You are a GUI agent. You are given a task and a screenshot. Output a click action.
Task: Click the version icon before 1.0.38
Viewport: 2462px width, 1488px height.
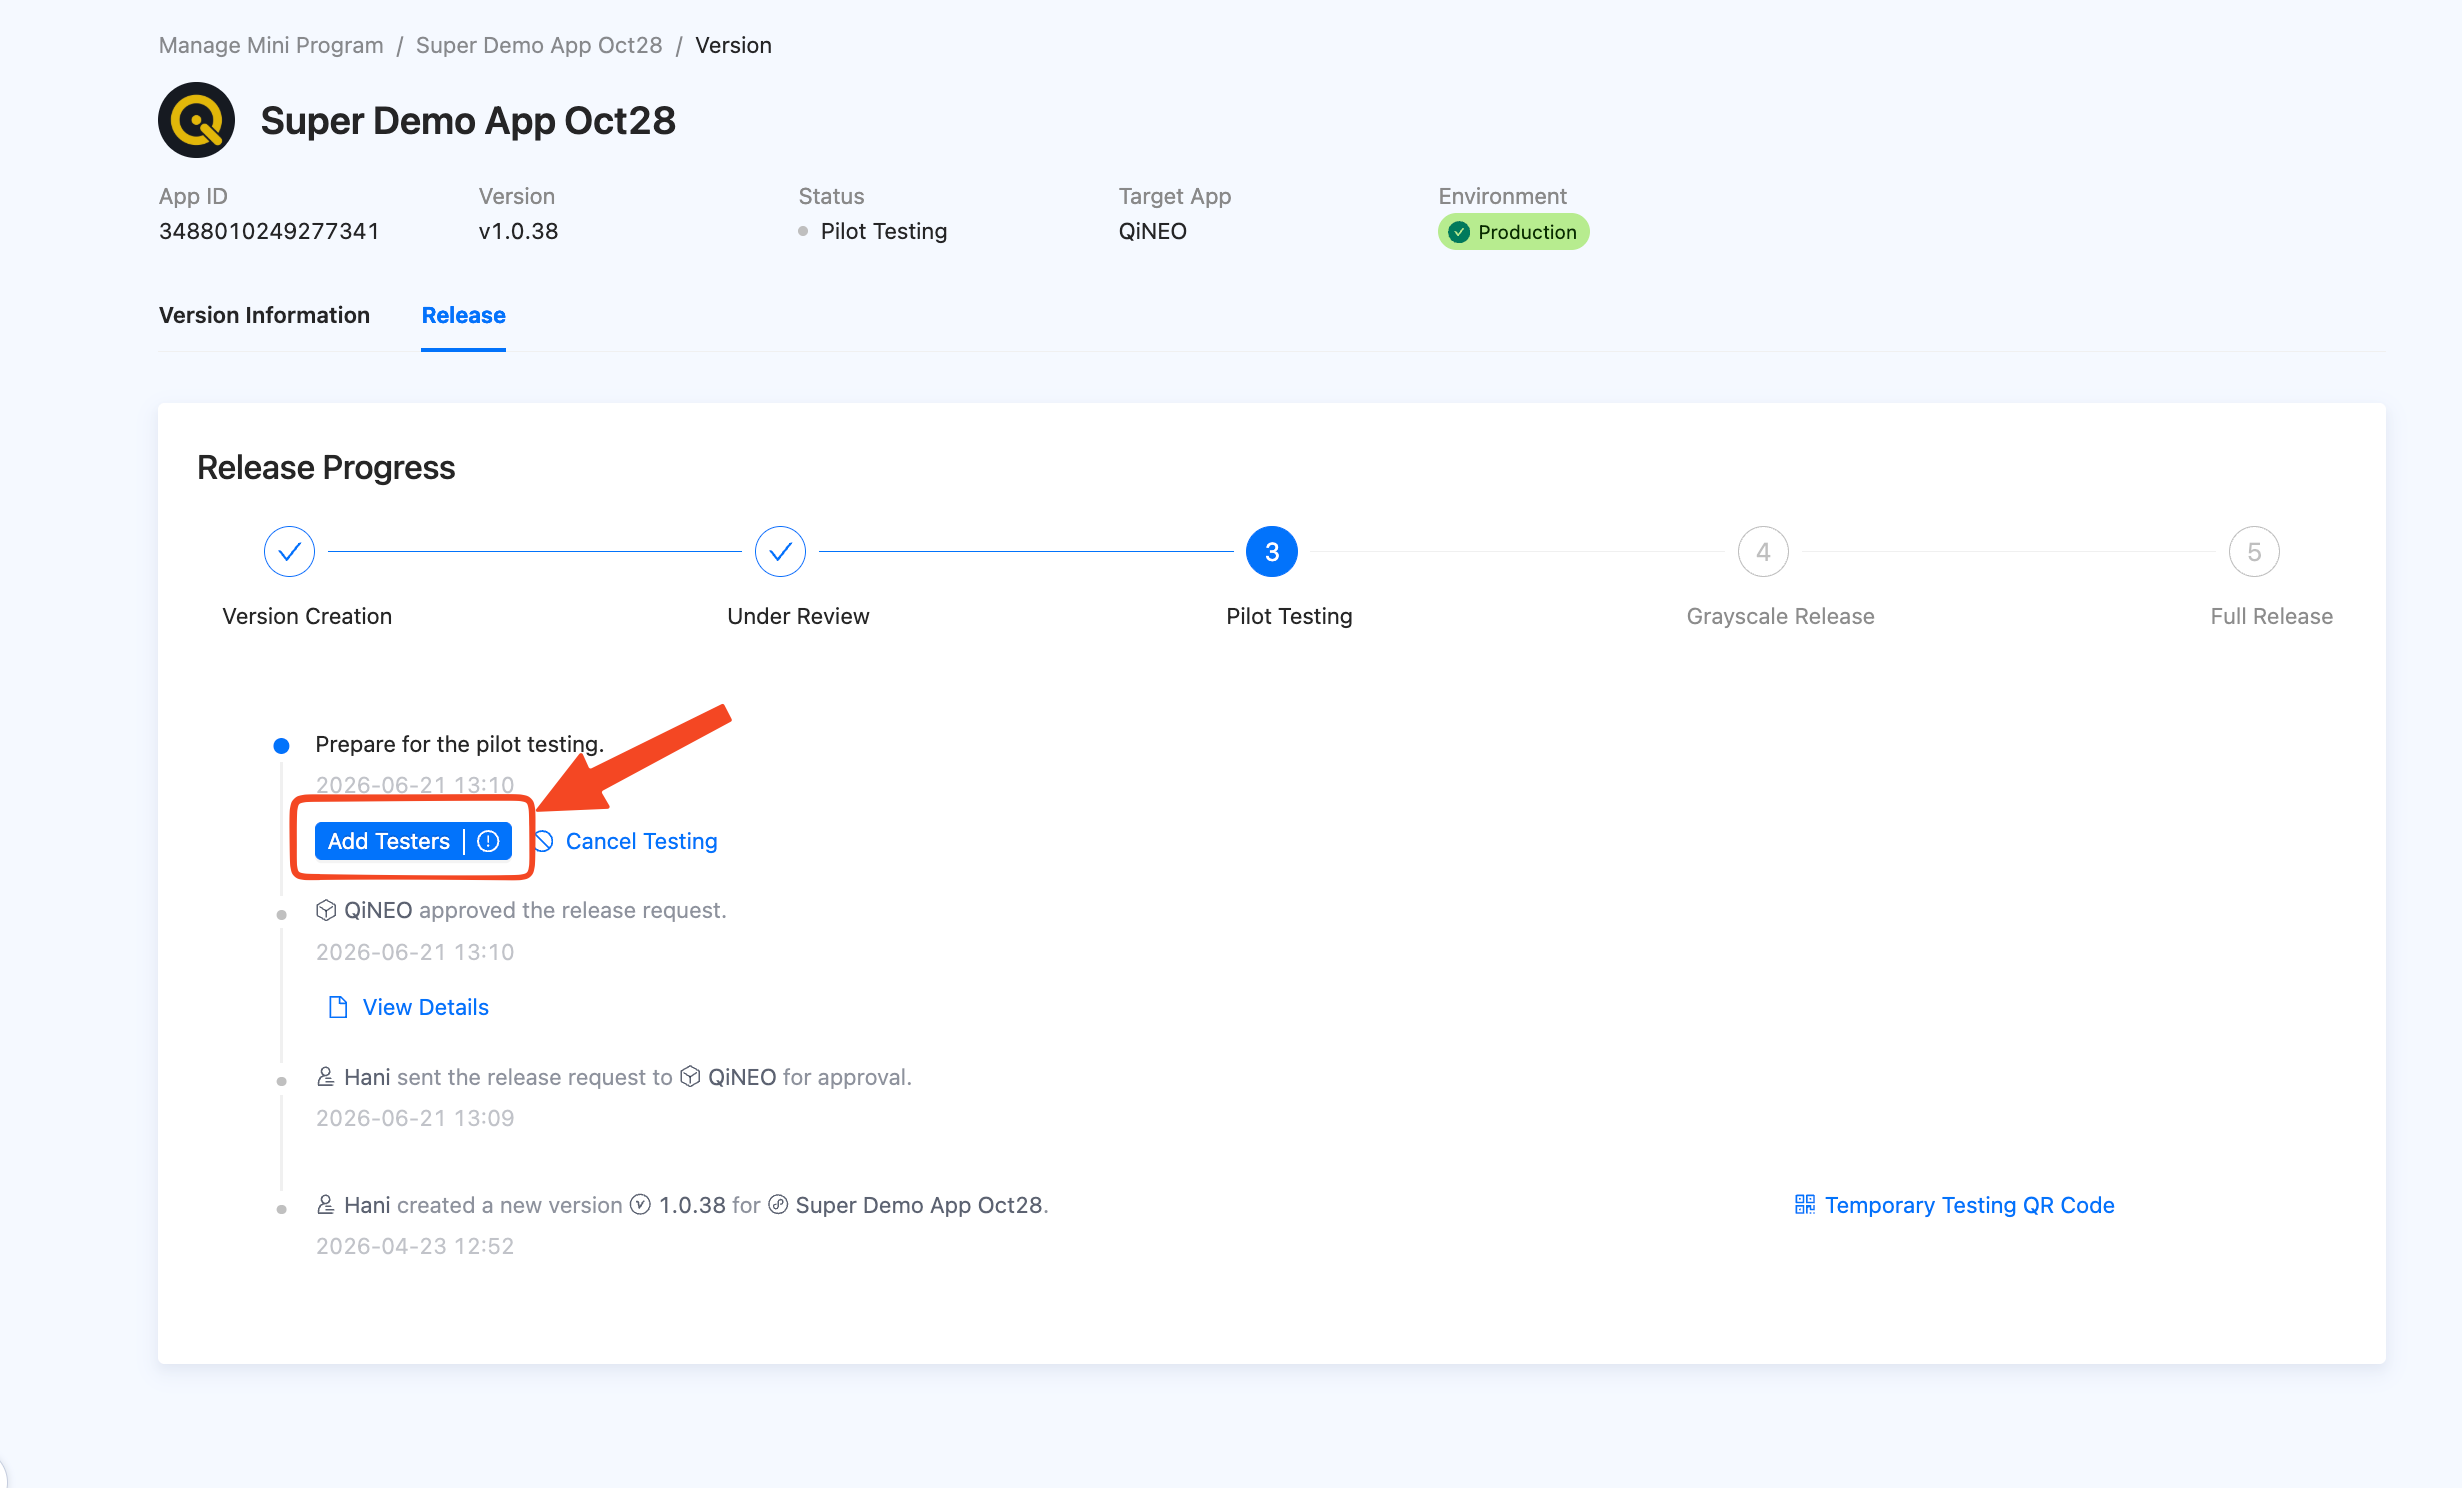[640, 1205]
